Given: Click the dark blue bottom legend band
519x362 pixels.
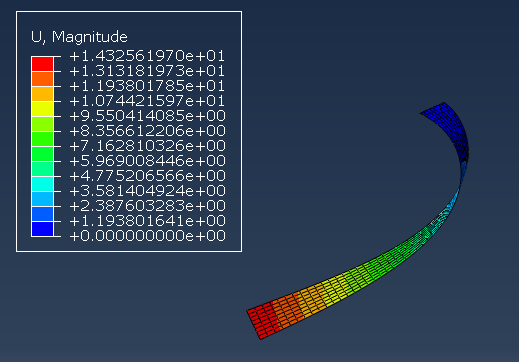Looking at the screenshot, I should [42, 229].
